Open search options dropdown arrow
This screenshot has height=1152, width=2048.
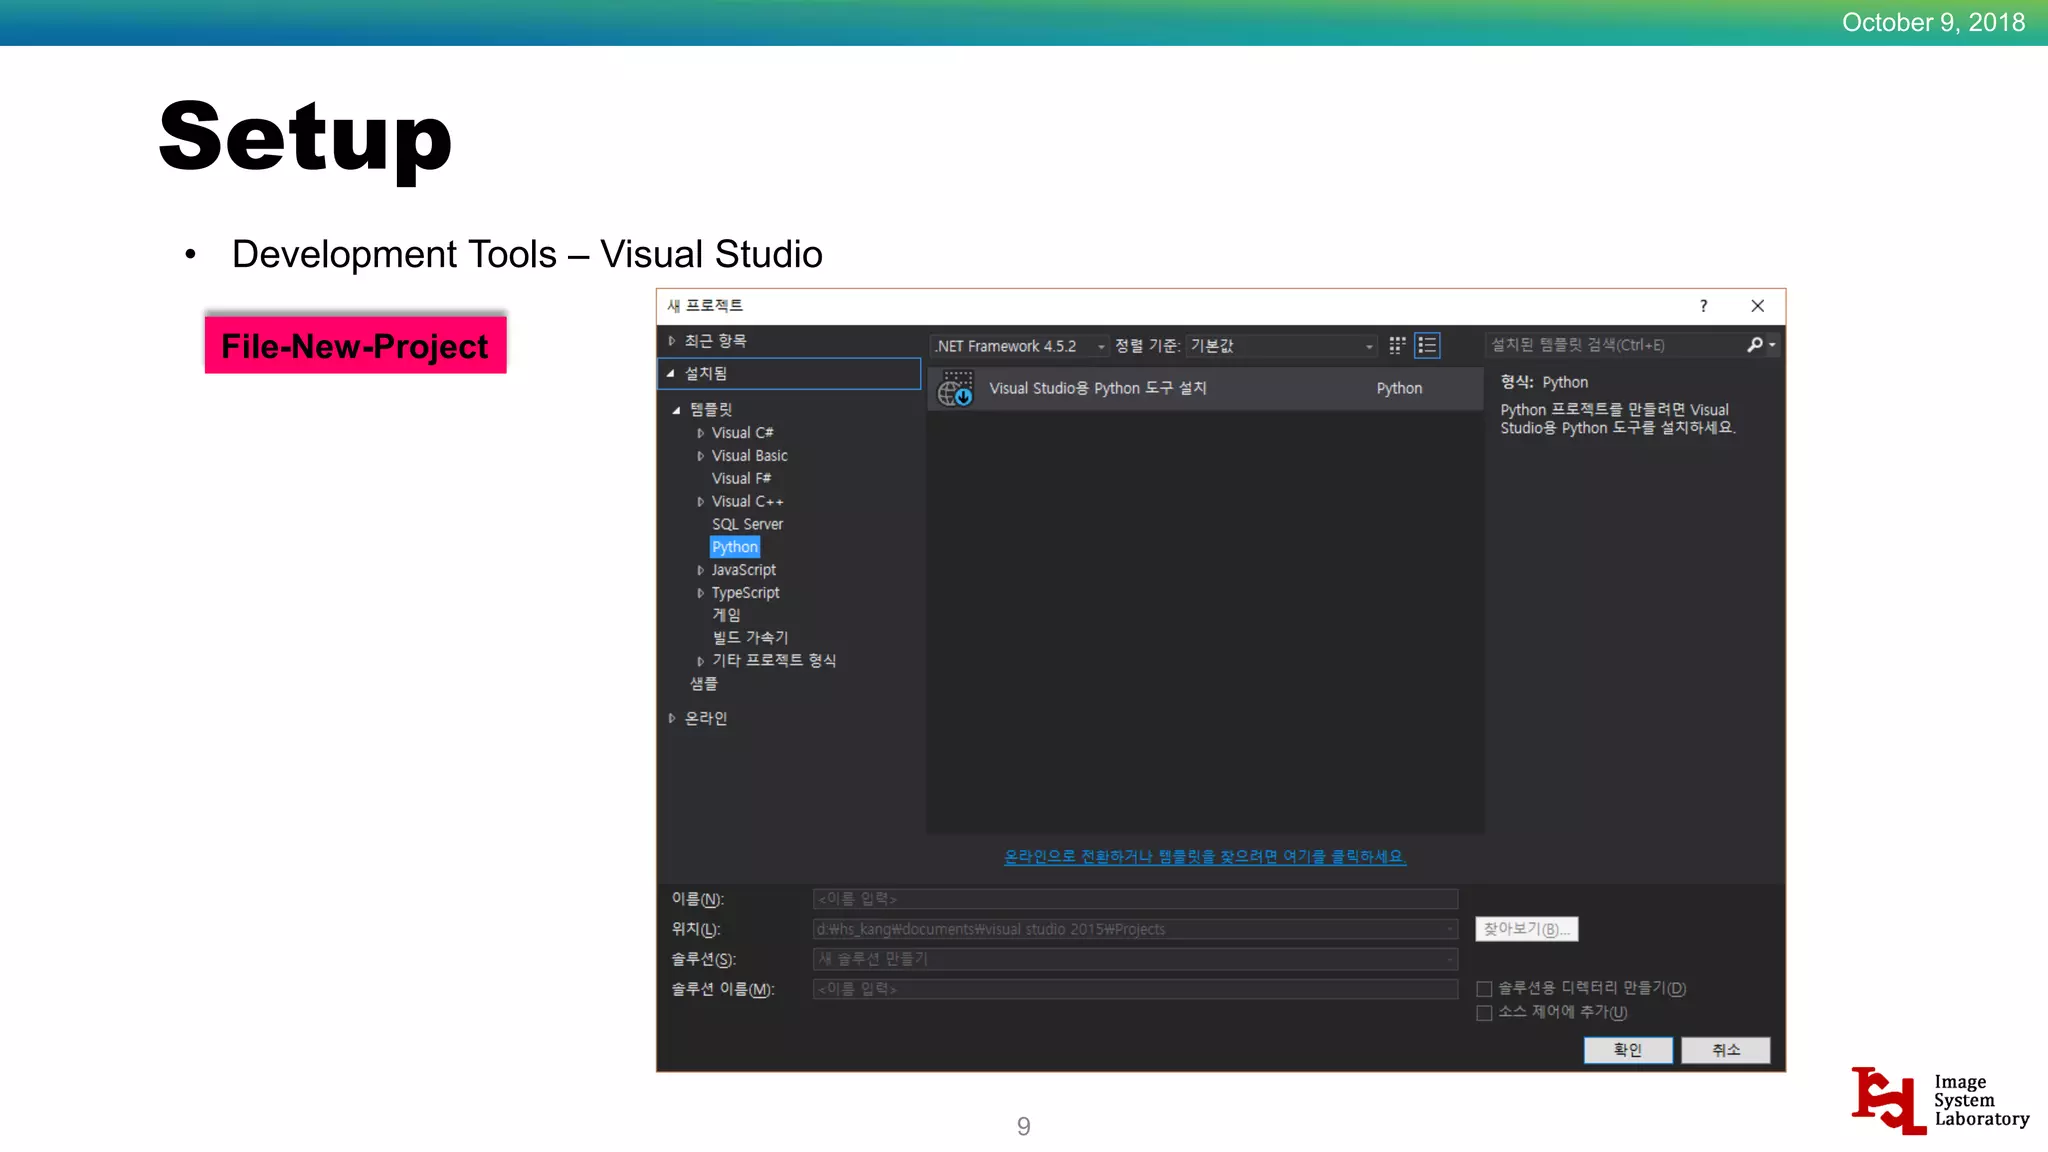pos(1772,345)
